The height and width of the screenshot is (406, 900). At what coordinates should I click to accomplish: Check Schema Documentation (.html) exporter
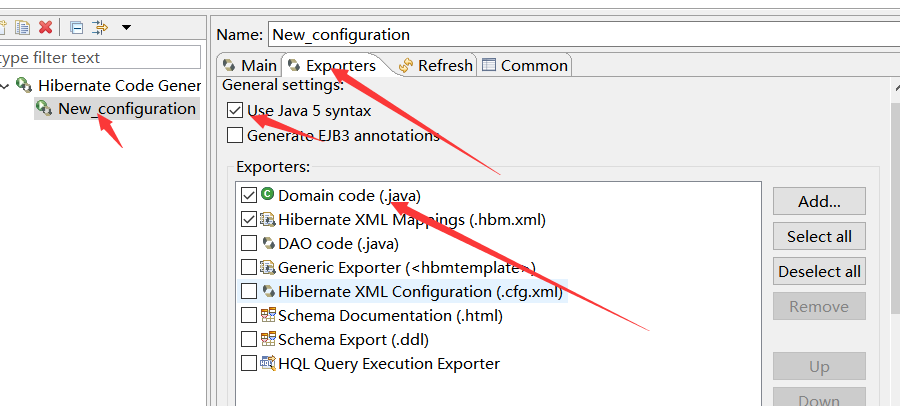[249, 316]
